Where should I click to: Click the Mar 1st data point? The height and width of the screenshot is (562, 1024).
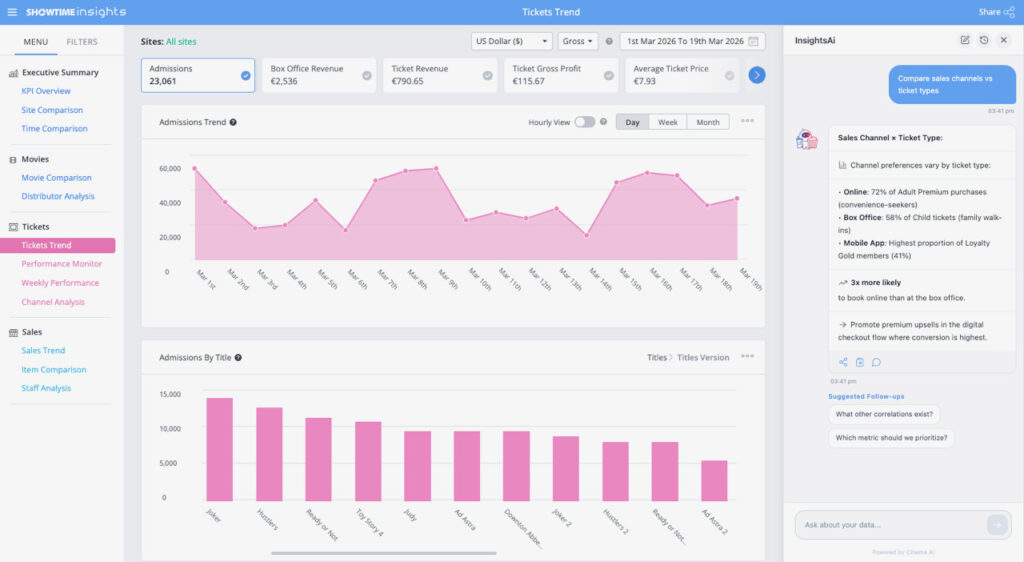pyautogui.click(x=195, y=168)
